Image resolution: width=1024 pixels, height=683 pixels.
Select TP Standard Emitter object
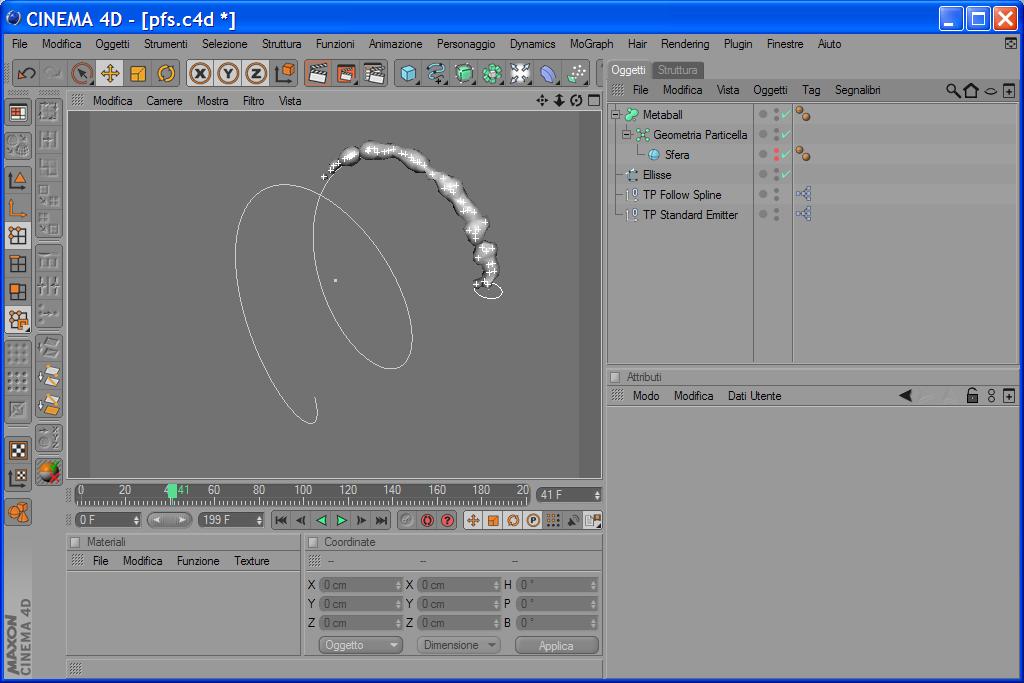point(690,215)
